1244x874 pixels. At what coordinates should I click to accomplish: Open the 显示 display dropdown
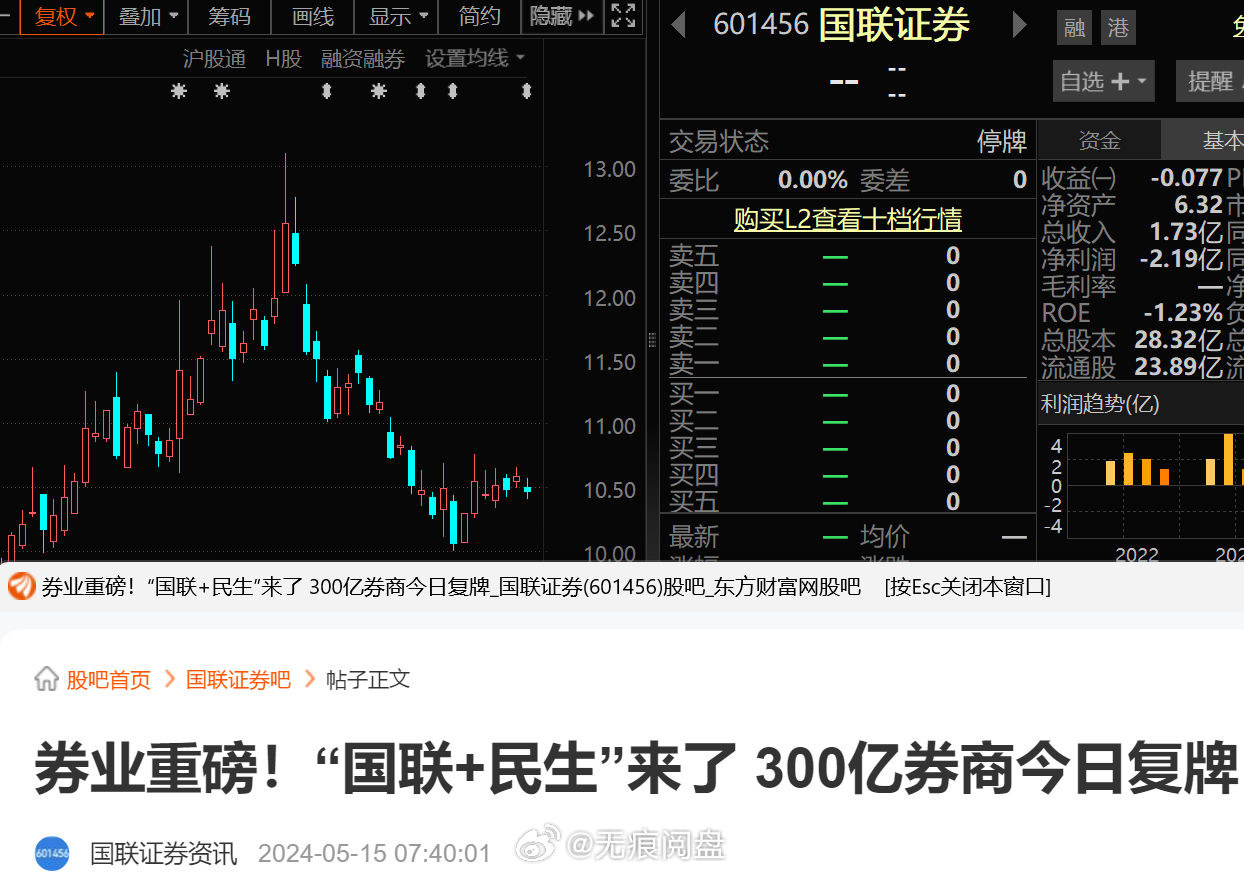(398, 16)
